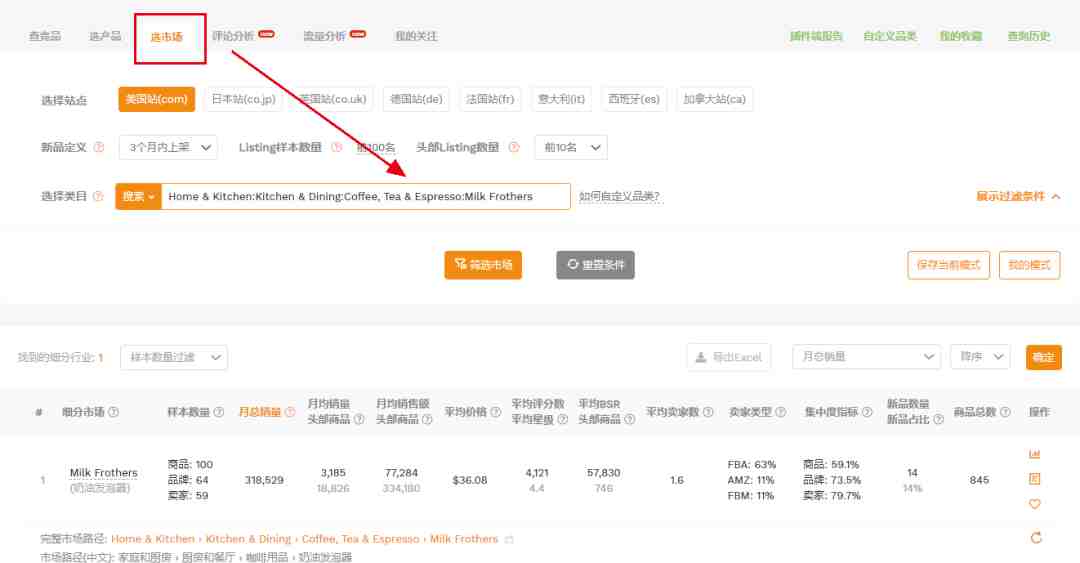1080x563 pixels.
Task: Click the category input containing Milk Frothers path
Action: [x=365, y=196]
